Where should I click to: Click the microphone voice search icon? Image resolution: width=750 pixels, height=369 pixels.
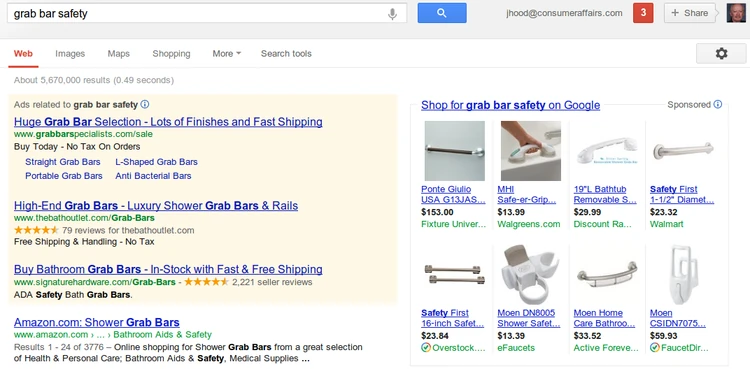click(392, 14)
